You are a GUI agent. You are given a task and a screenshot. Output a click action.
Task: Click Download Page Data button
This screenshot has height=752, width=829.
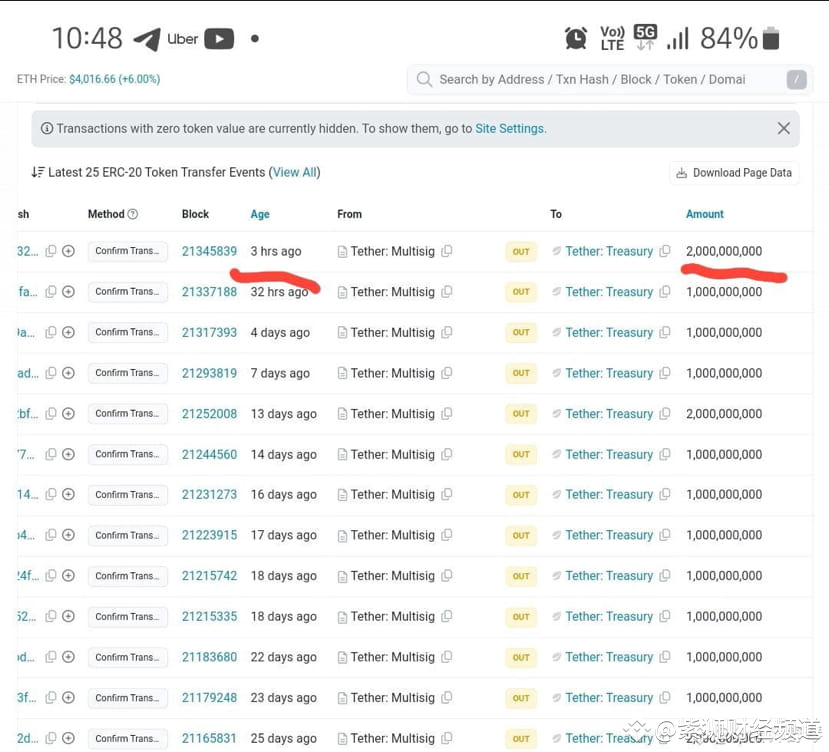tap(734, 173)
